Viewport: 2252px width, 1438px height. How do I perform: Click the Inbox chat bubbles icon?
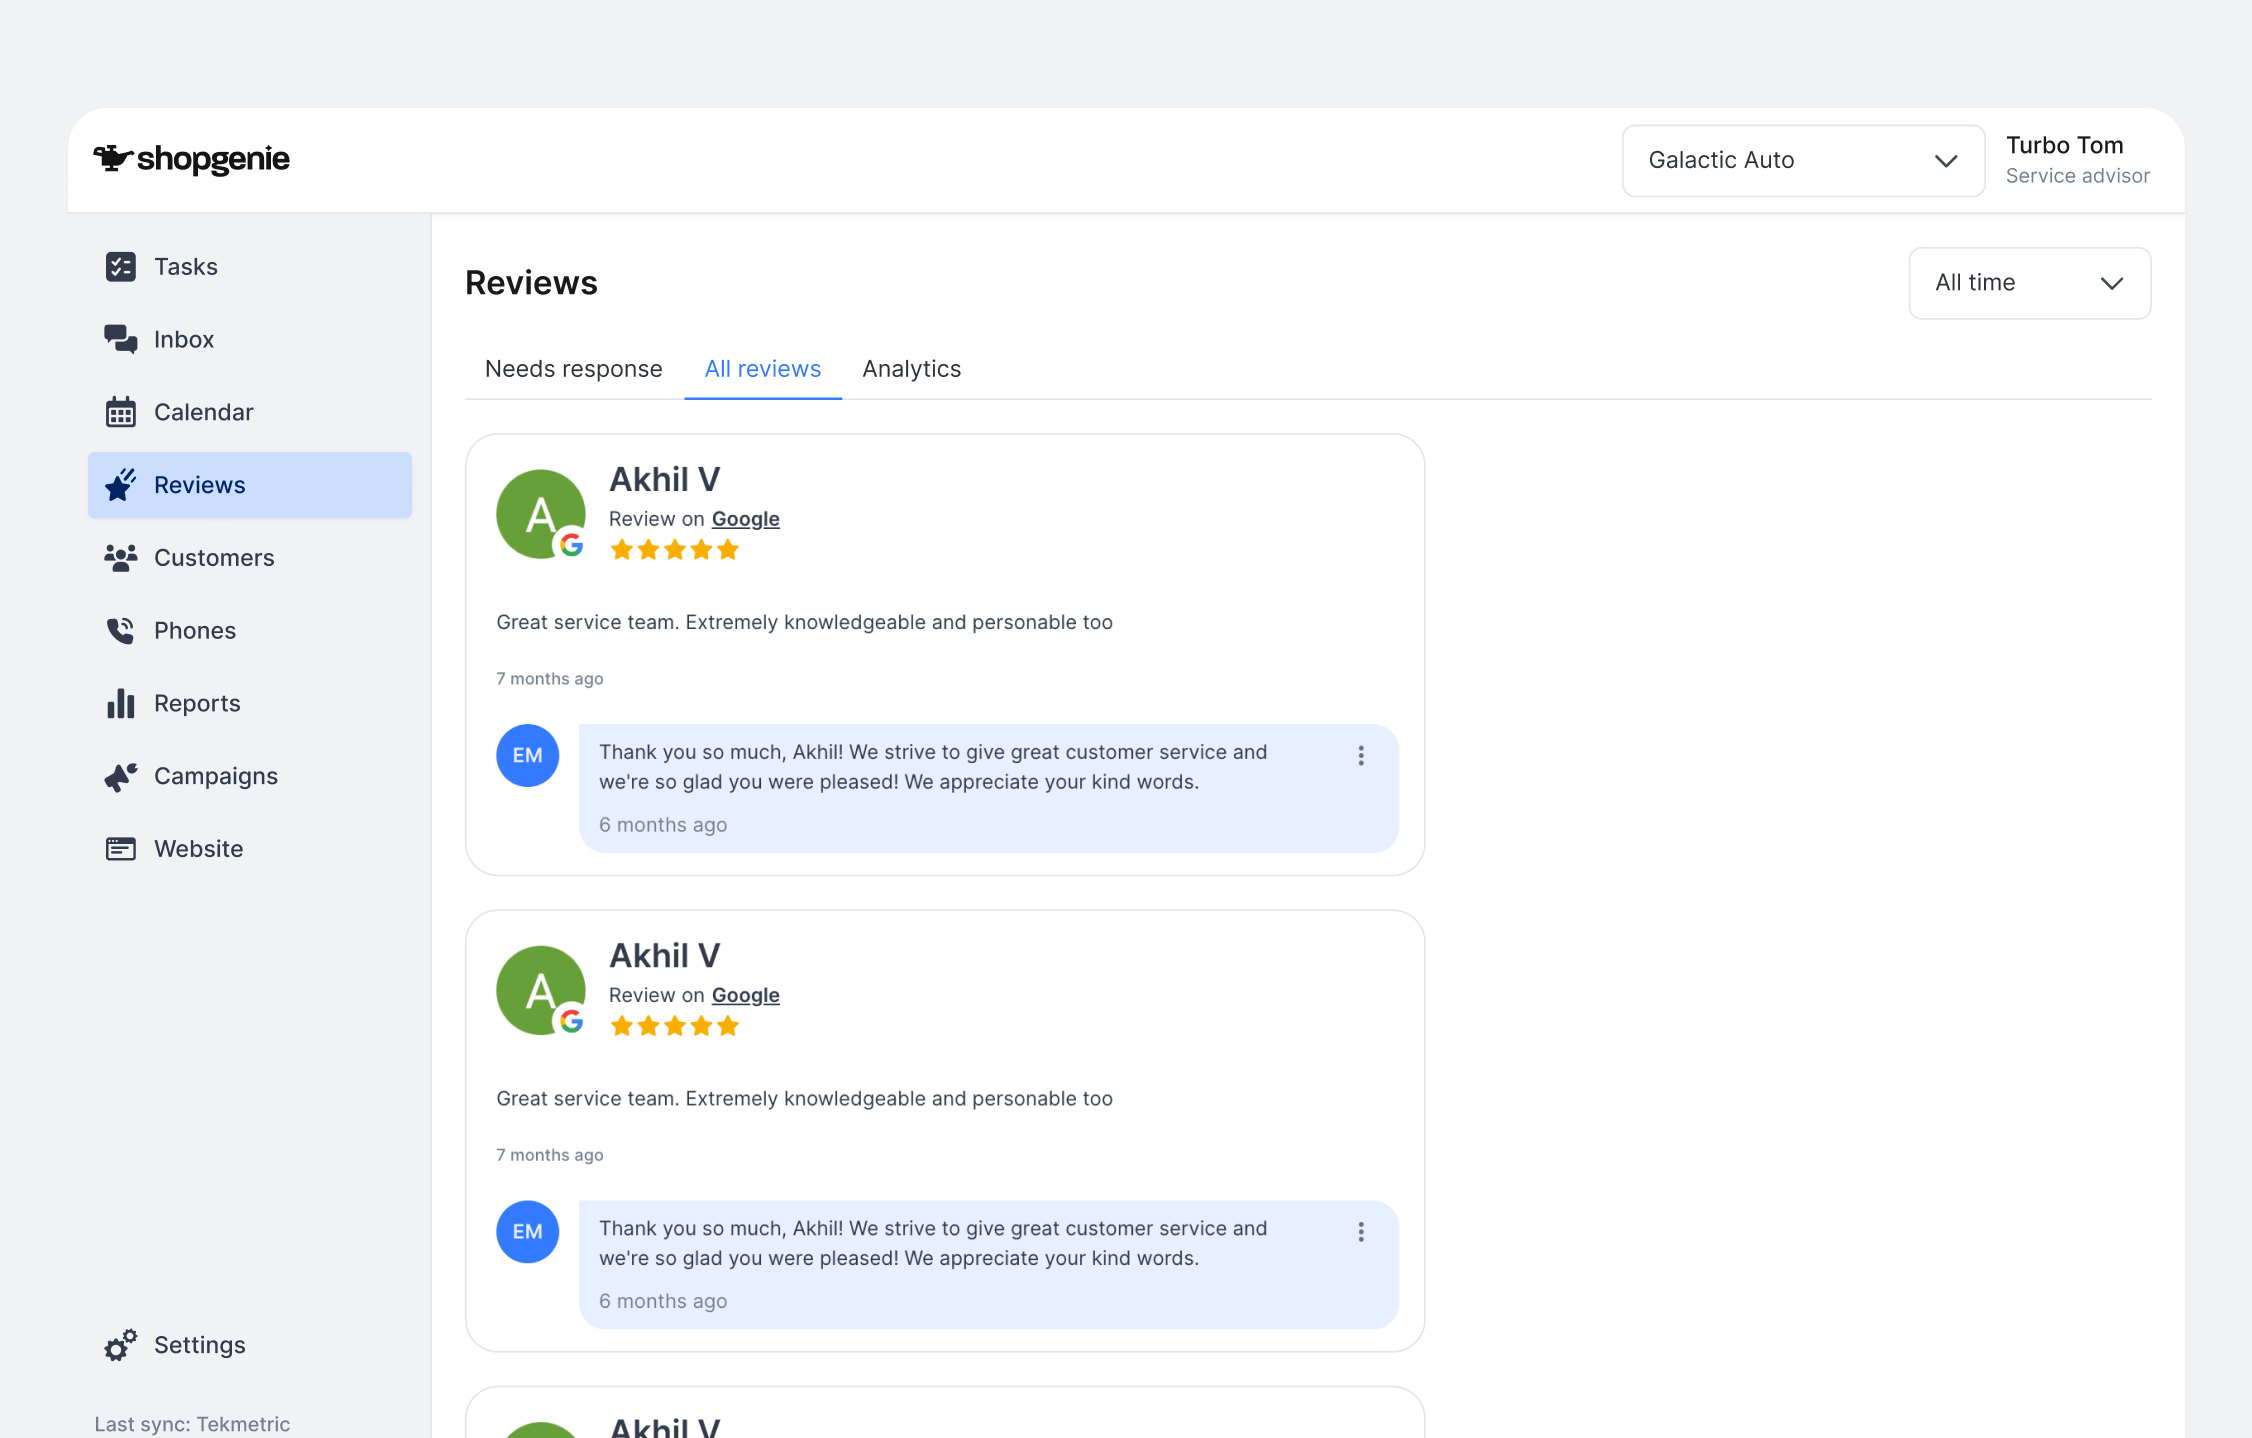[120, 339]
